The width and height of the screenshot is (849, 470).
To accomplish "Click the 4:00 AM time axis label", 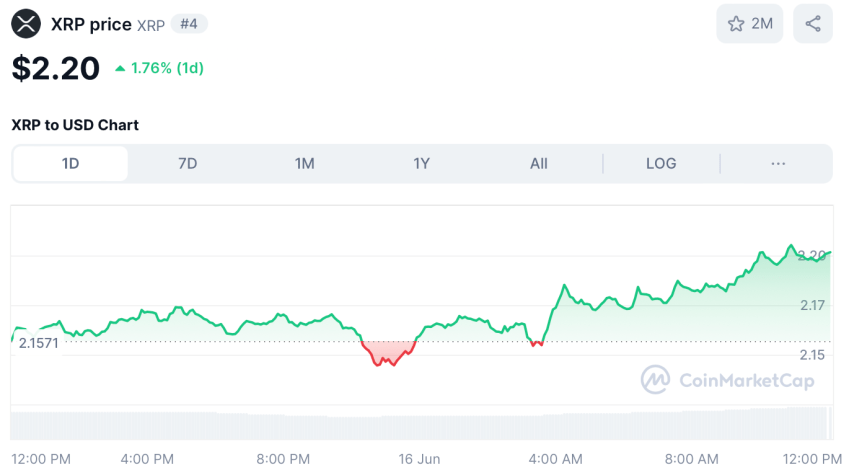I will (x=556, y=459).
